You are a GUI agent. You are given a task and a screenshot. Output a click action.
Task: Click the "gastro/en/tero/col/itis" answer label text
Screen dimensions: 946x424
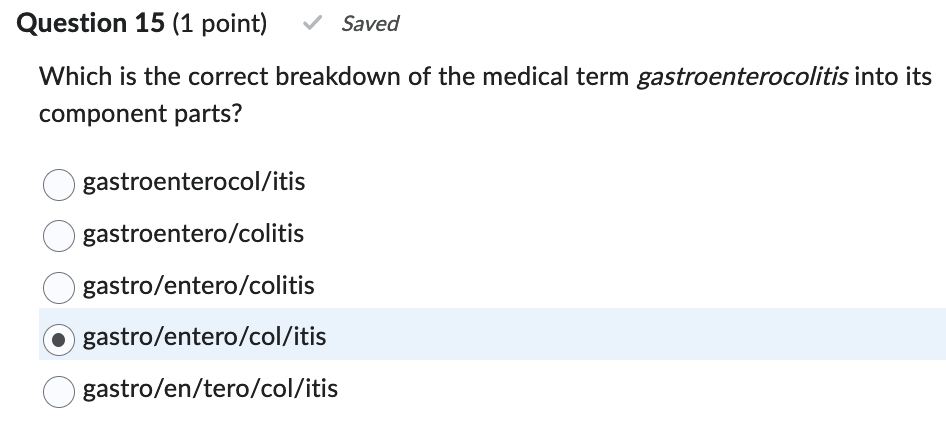210,389
